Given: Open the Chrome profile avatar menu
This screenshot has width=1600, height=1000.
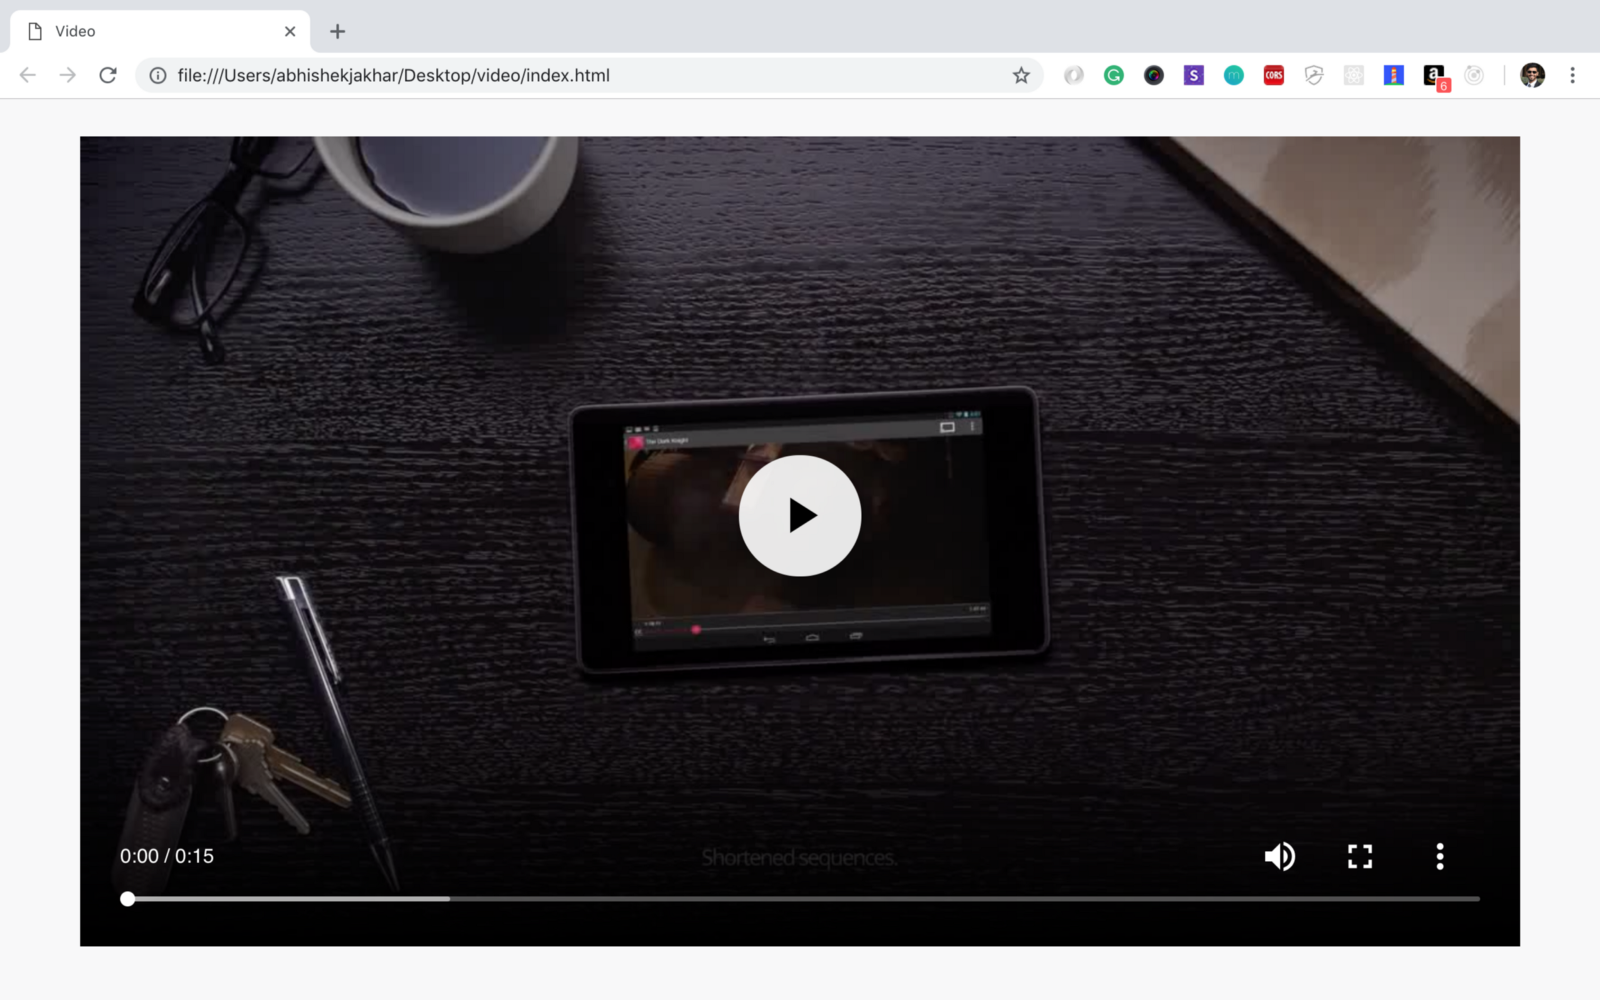Looking at the screenshot, I should (1533, 75).
